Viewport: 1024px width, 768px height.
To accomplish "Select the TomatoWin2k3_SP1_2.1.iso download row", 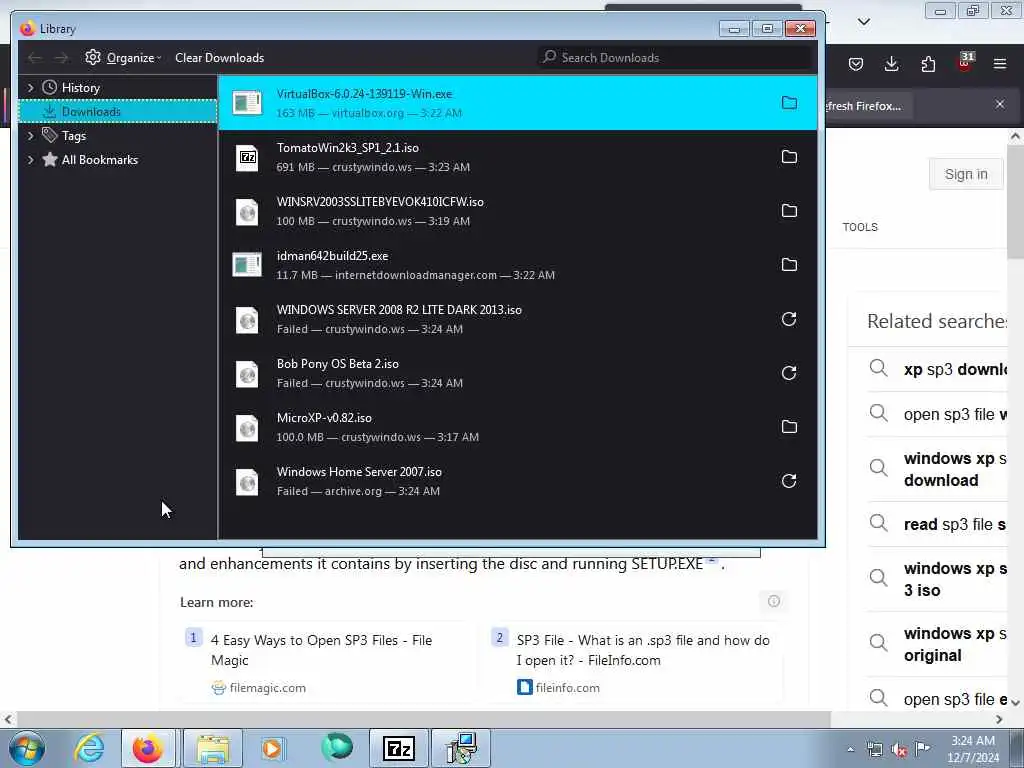I will (517, 157).
